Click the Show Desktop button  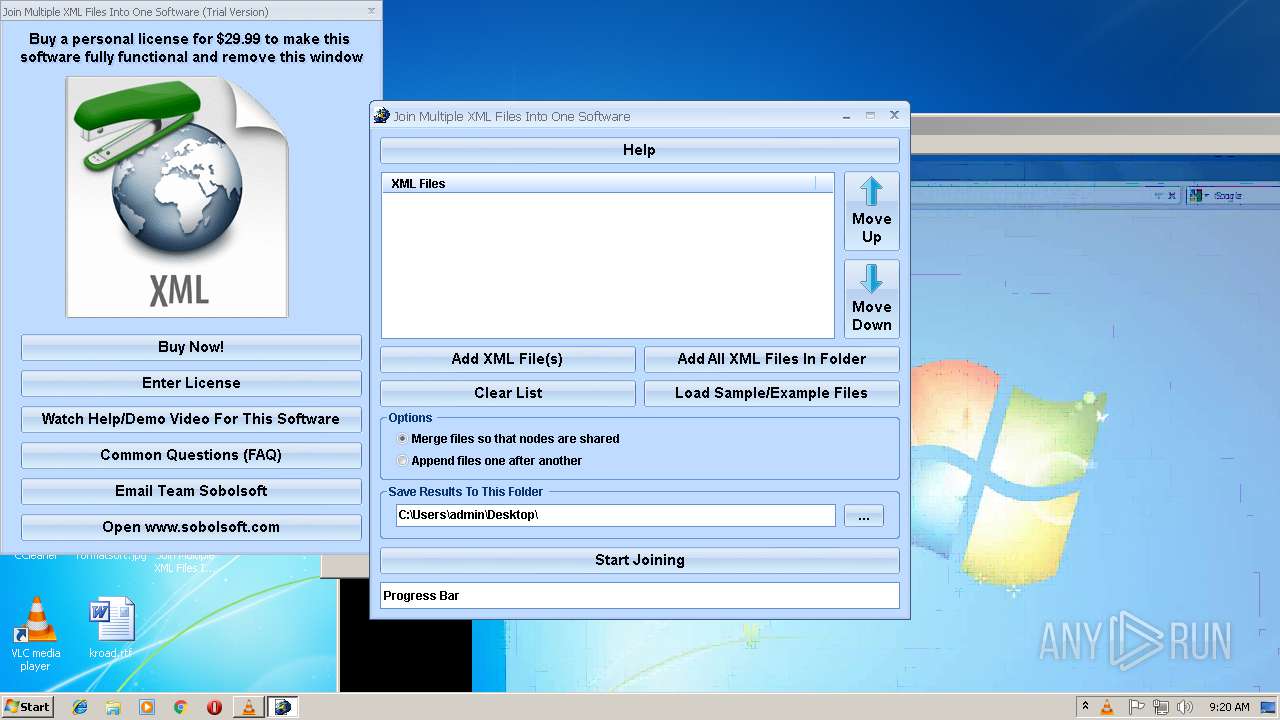pos(1269,707)
